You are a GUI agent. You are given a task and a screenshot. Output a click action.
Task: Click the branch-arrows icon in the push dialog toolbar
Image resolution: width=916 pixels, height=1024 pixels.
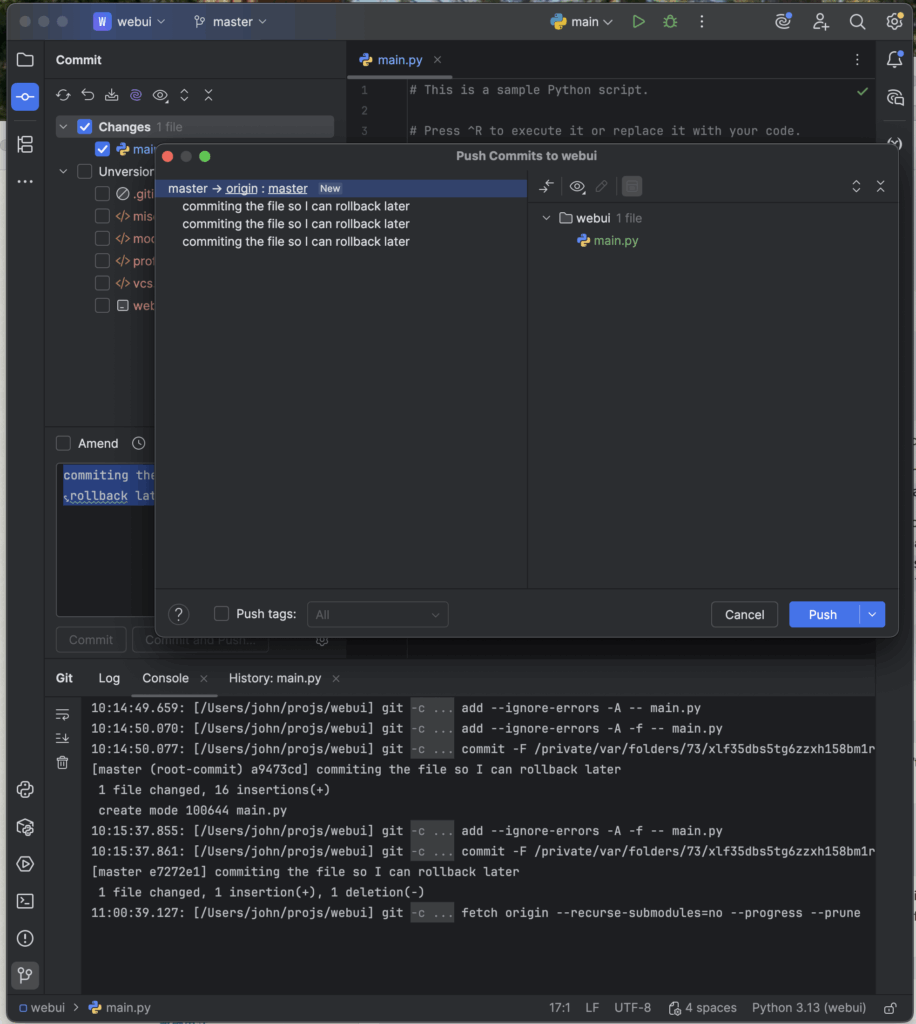[546, 187]
